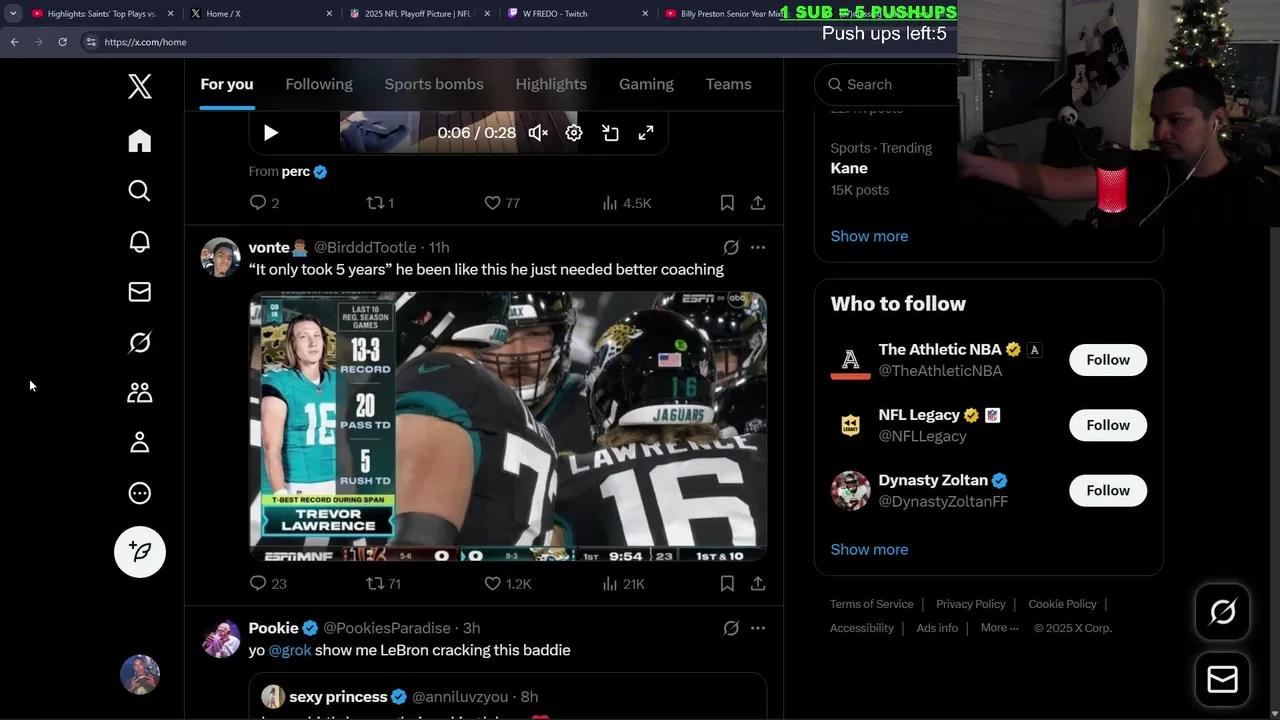
Task: View analytics of the 4.5K views post
Action: coord(627,203)
